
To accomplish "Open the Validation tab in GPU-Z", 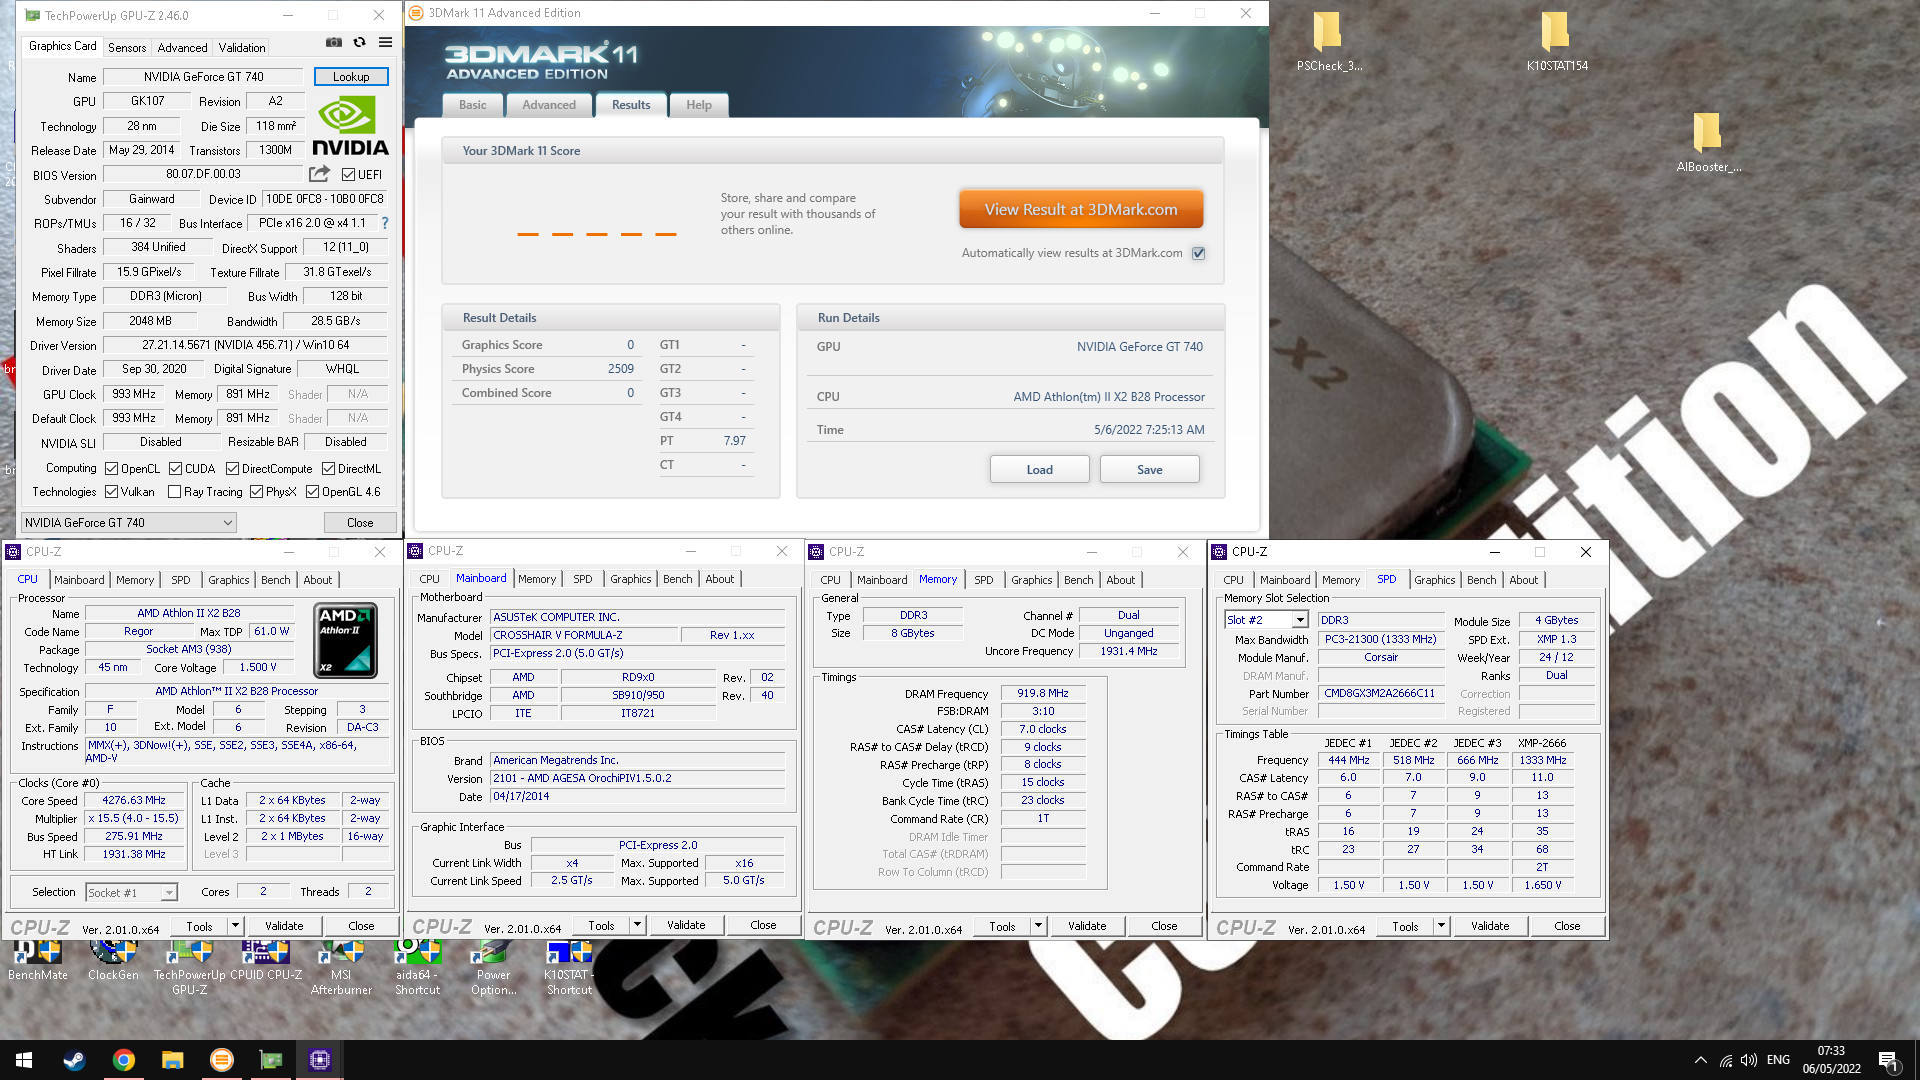I will [242, 47].
